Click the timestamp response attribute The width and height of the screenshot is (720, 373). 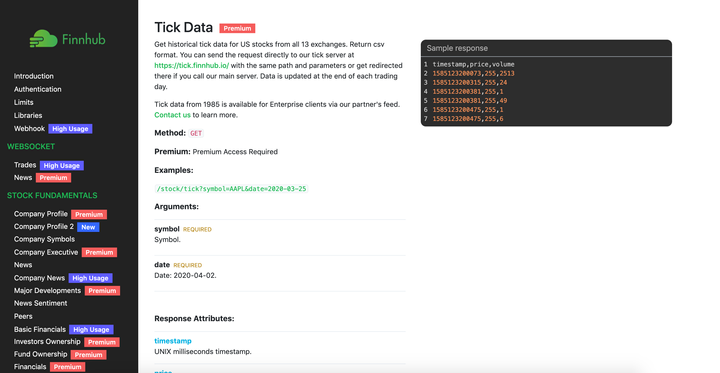click(173, 341)
